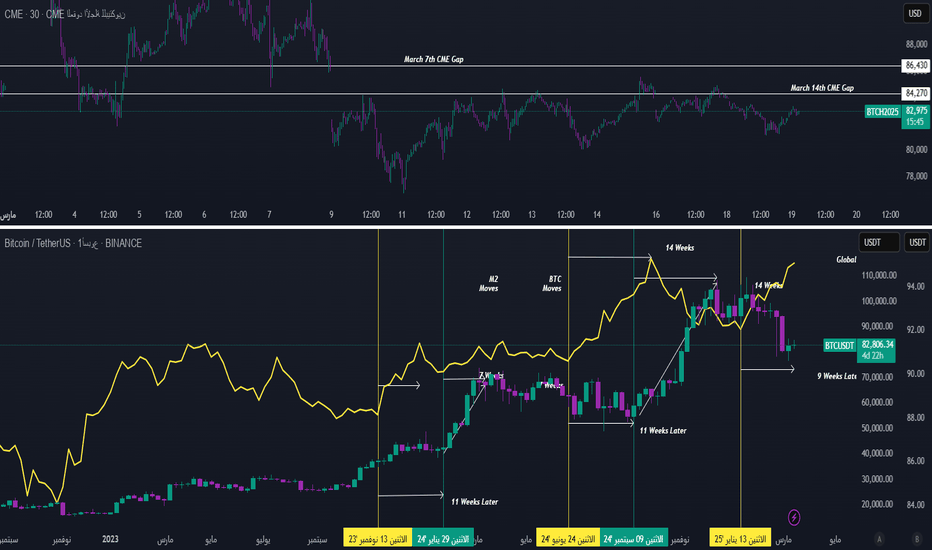
Task: Click the purple lightning bolt event icon
Action: pyautogui.click(x=794, y=517)
